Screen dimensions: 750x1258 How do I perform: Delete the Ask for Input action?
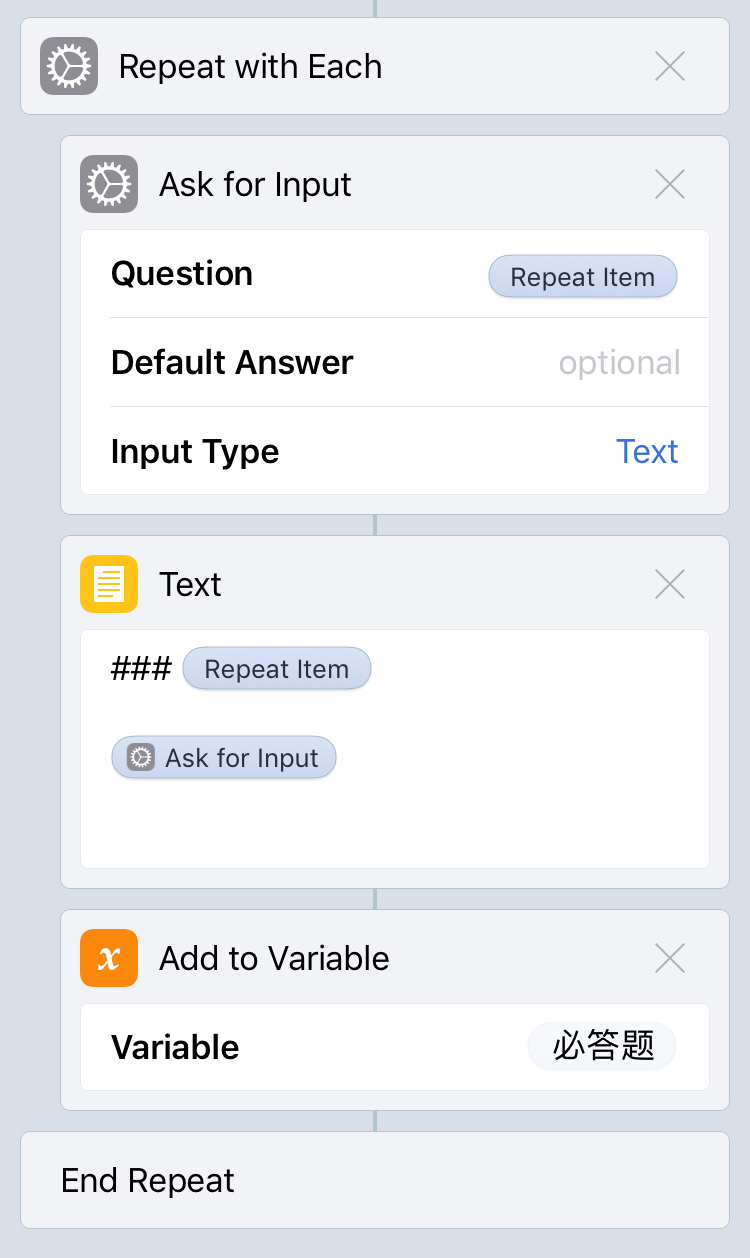coord(669,184)
